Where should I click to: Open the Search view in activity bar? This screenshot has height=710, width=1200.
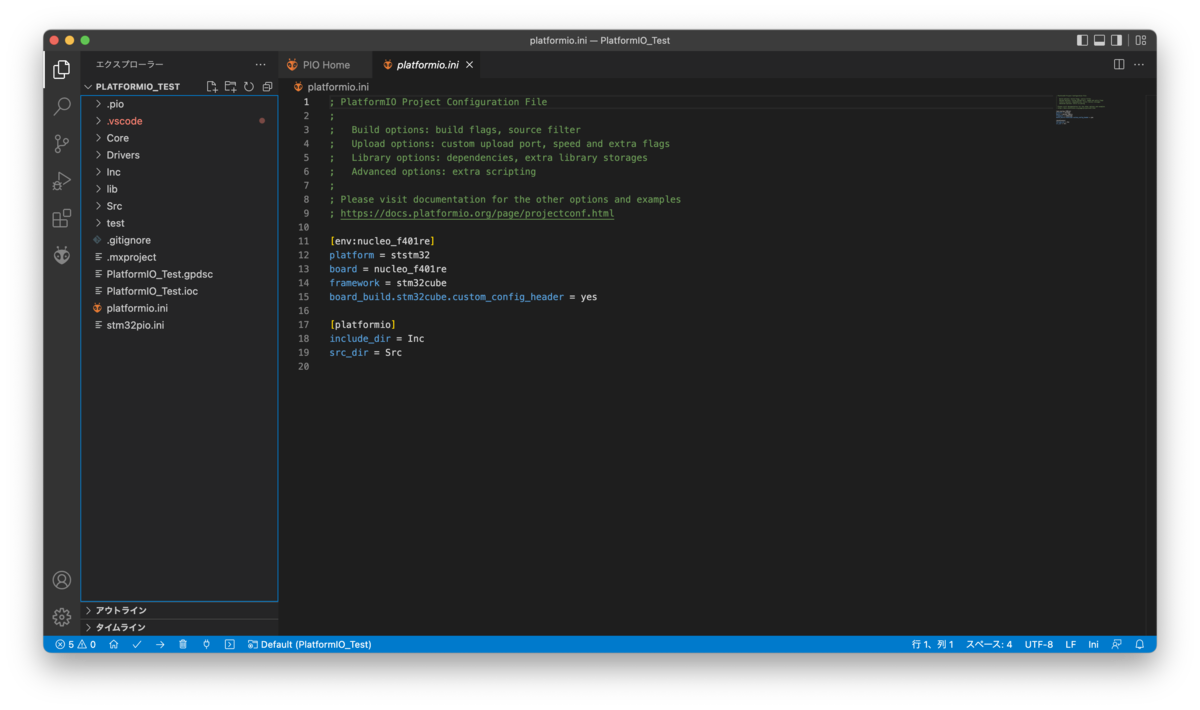click(62, 106)
